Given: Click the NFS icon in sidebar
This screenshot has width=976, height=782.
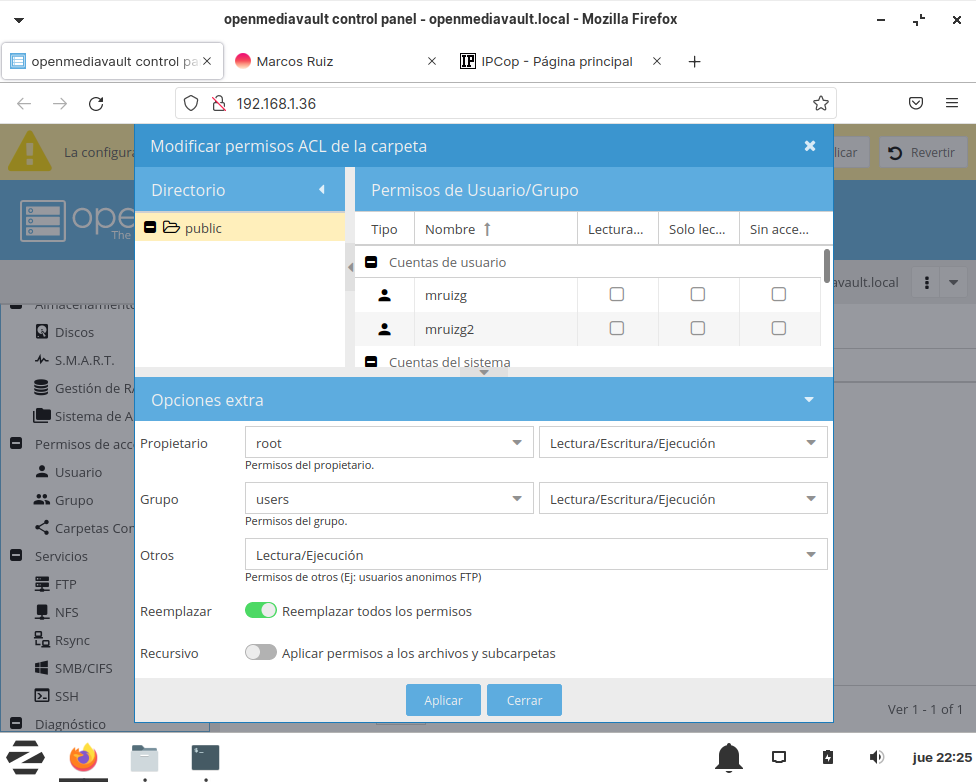Looking at the screenshot, I should click(x=42, y=612).
